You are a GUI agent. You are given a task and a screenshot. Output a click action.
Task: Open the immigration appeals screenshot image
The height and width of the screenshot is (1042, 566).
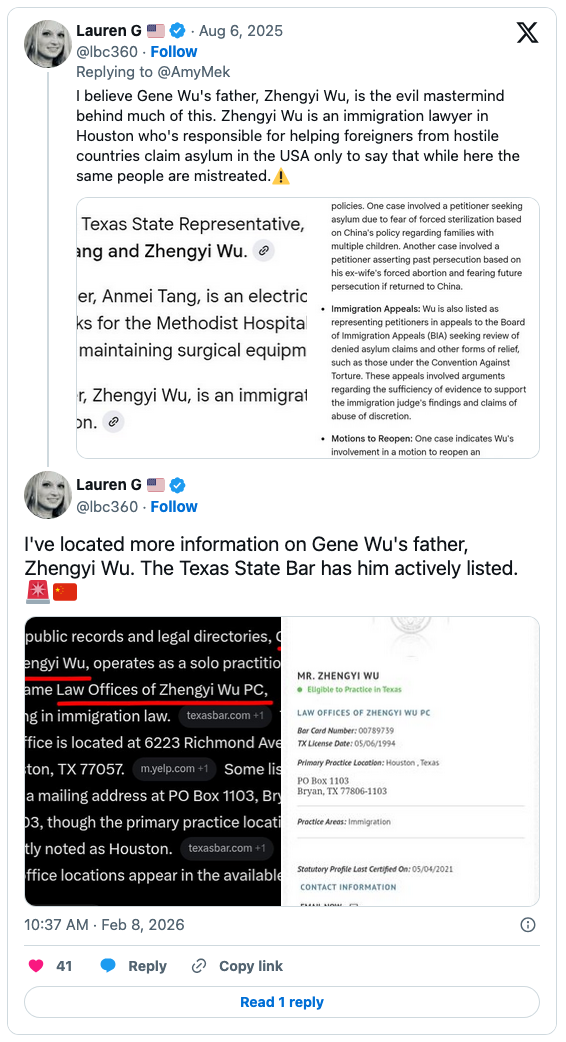point(308,328)
